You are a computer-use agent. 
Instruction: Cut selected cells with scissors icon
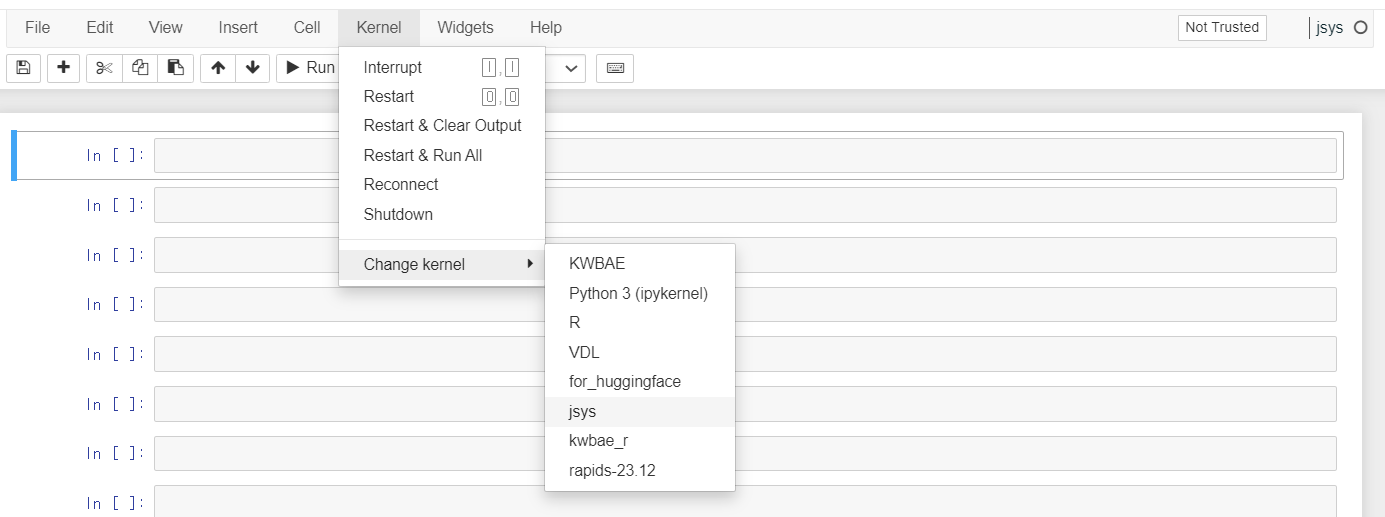click(104, 68)
